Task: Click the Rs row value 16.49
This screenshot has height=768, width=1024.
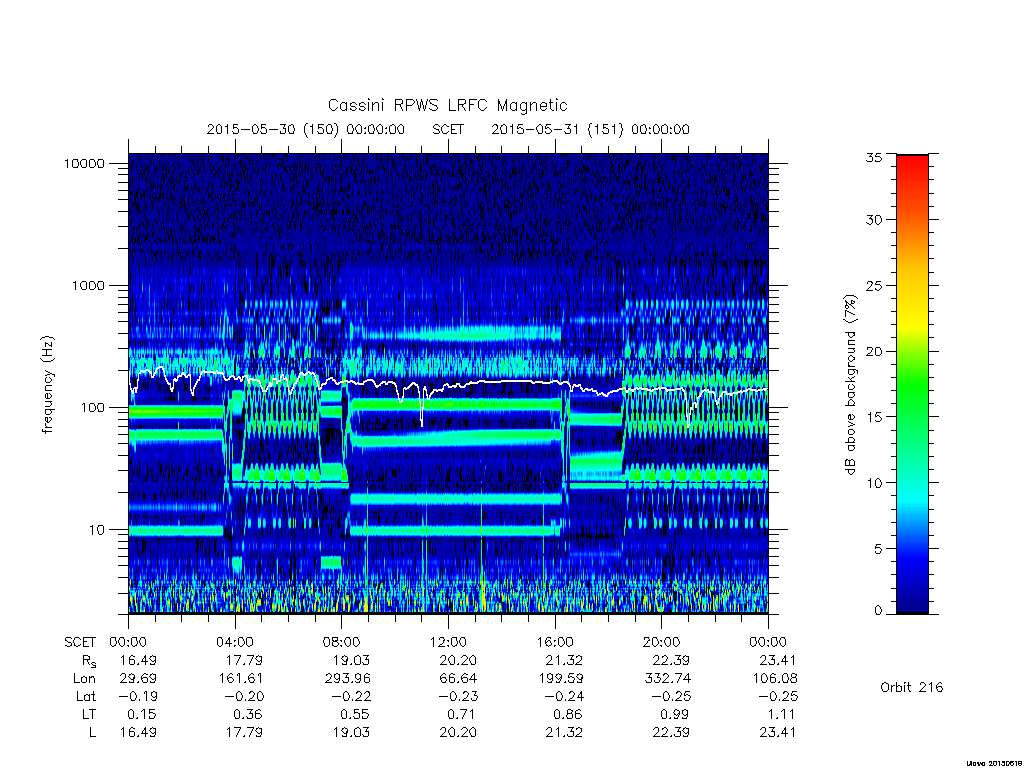Action: pos(138,661)
